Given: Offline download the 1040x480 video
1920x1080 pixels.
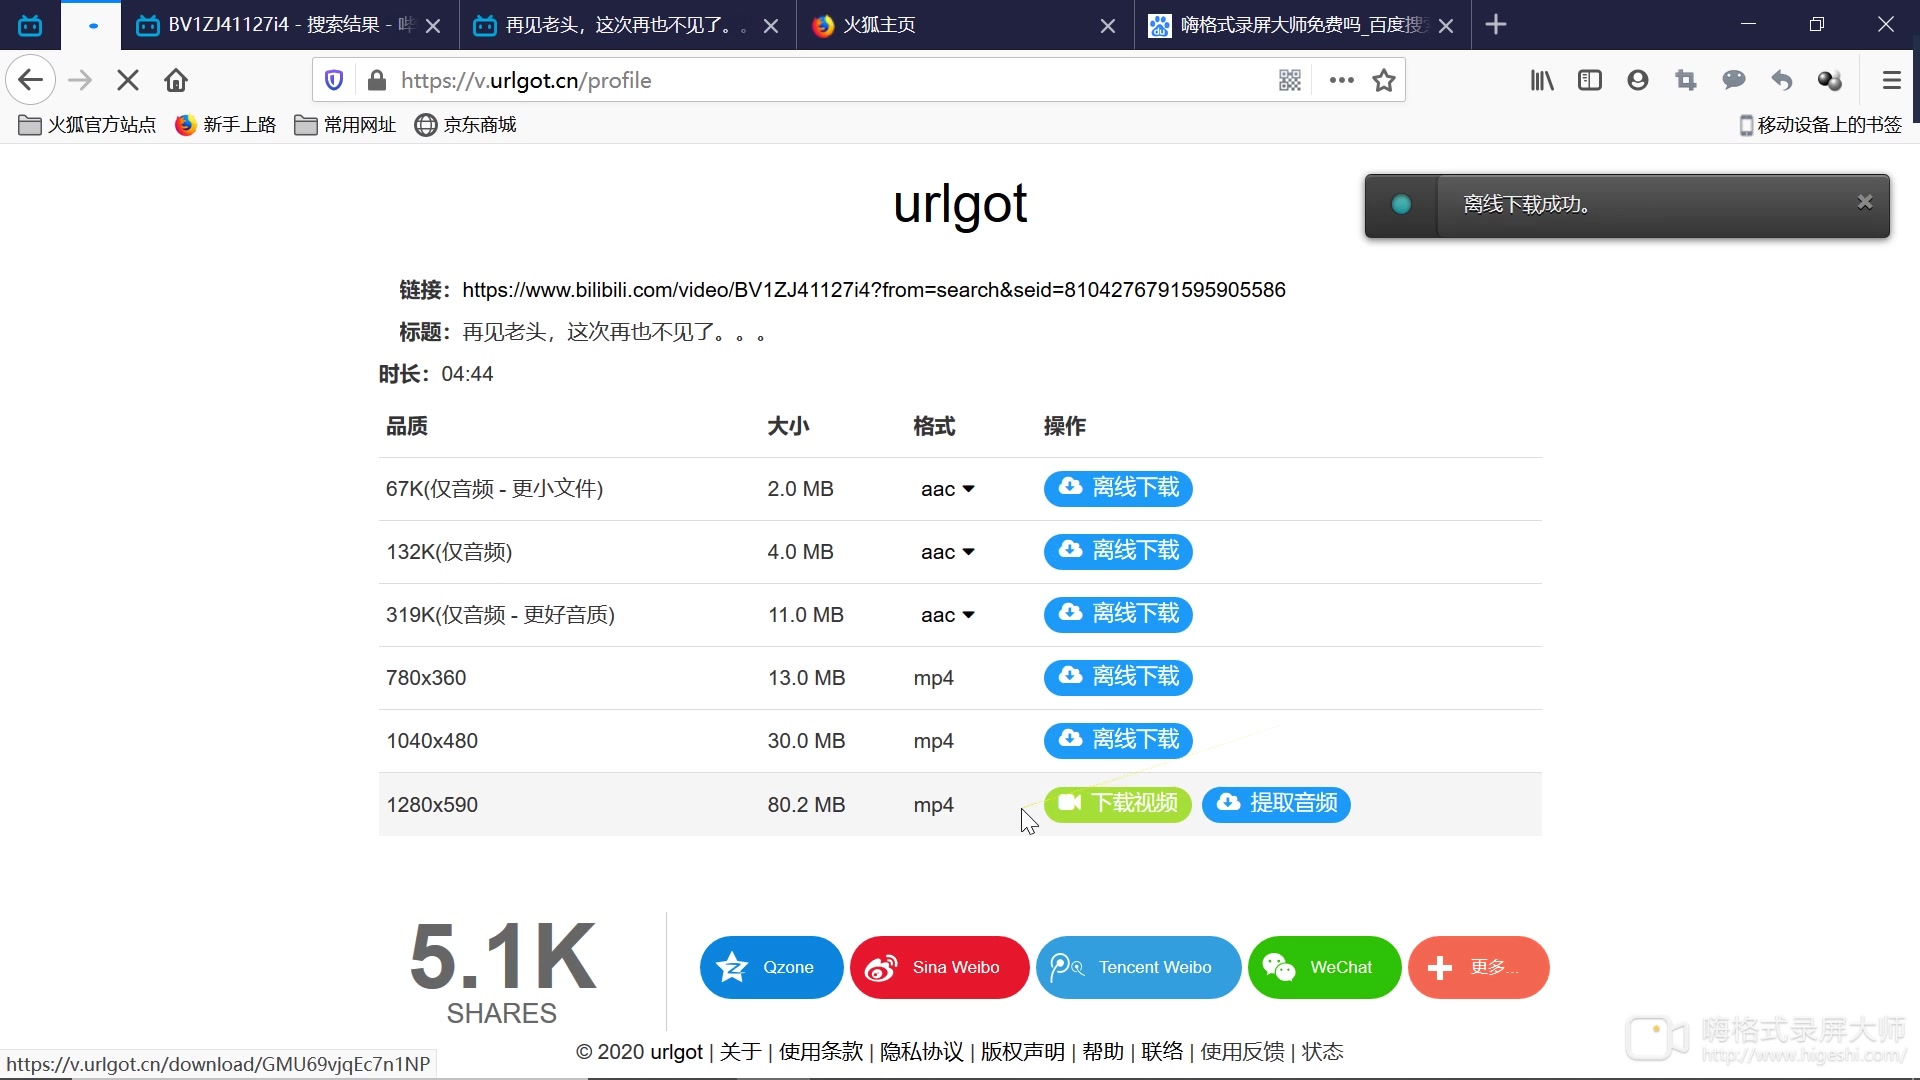Looking at the screenshot, I should (x=1118, y=740).
